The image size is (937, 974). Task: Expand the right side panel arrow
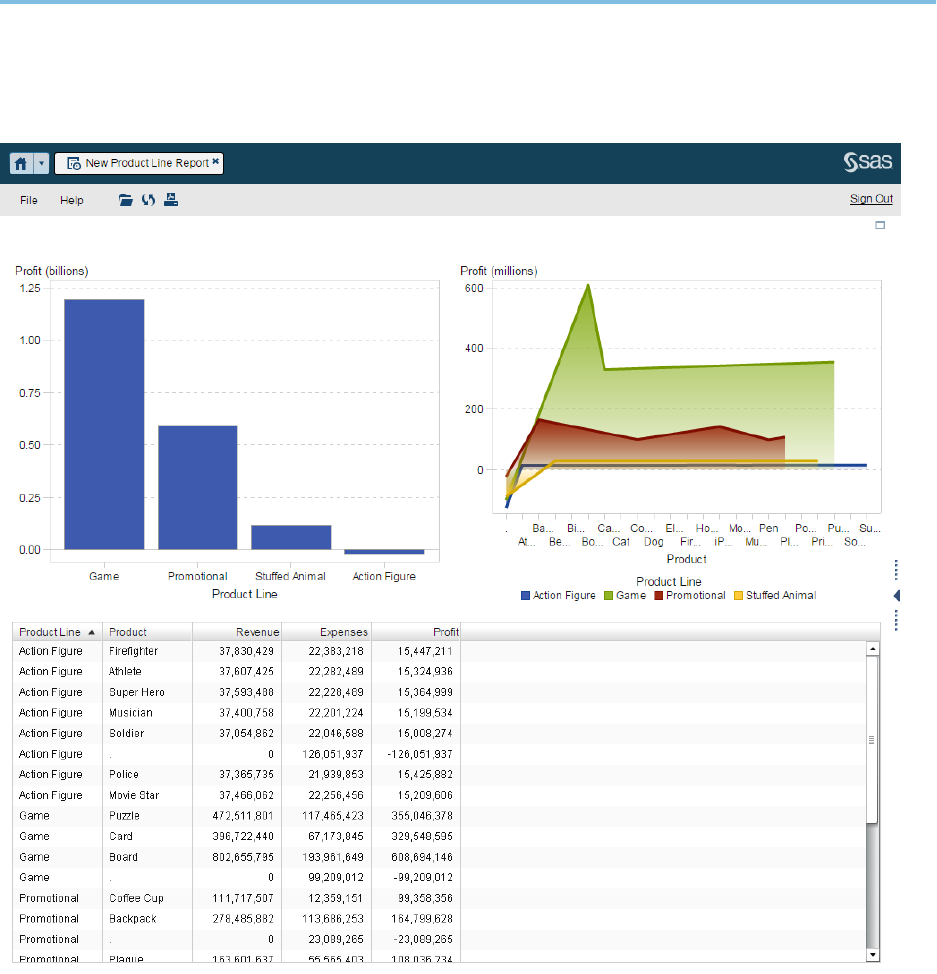coord(897,596)
